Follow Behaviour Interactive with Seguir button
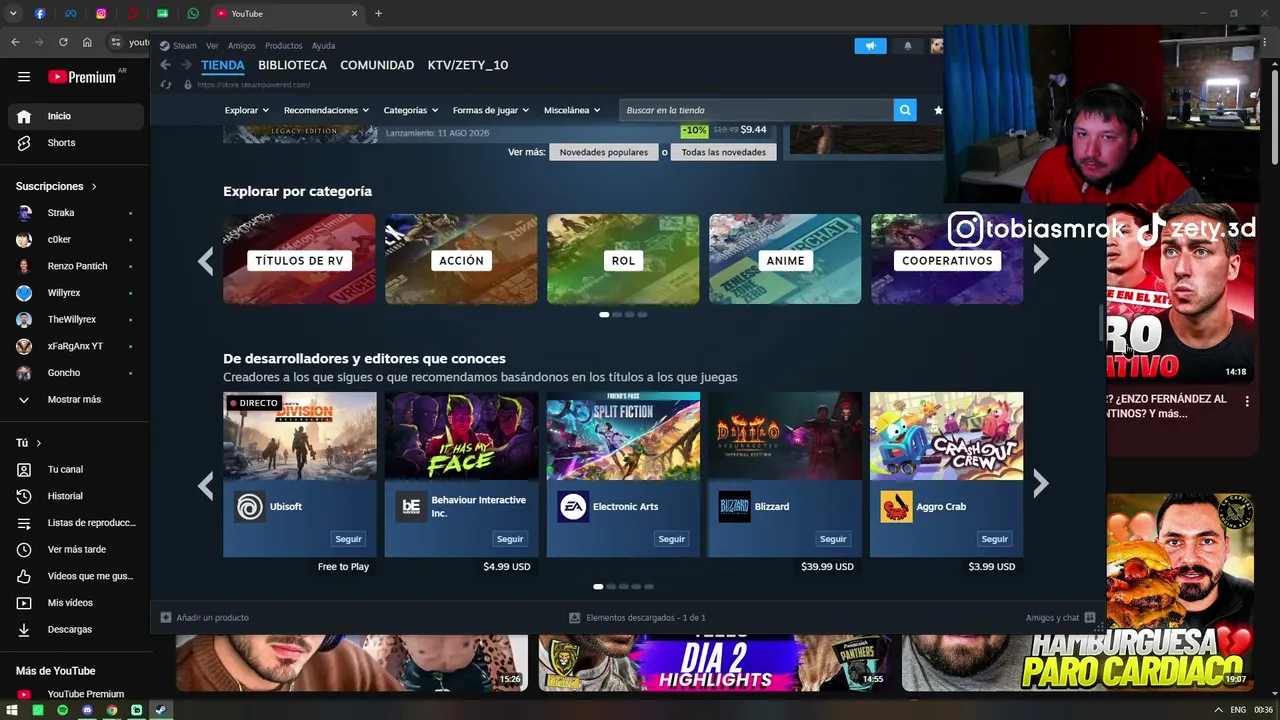This screenshot has width=1280, height=720. pyautogui.click(x=510, y=539)
